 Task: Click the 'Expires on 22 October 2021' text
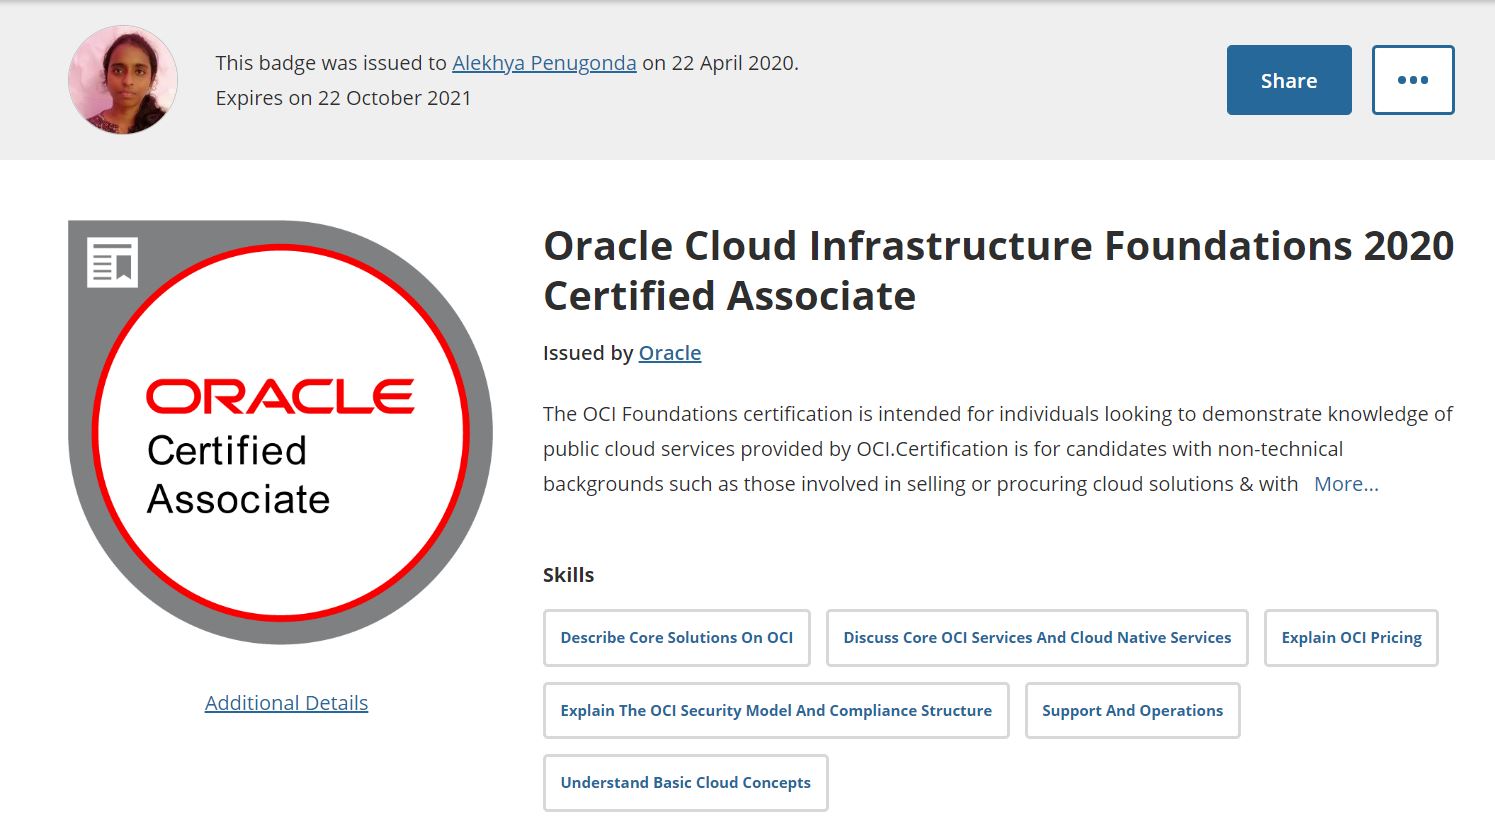tap(343, 98)
